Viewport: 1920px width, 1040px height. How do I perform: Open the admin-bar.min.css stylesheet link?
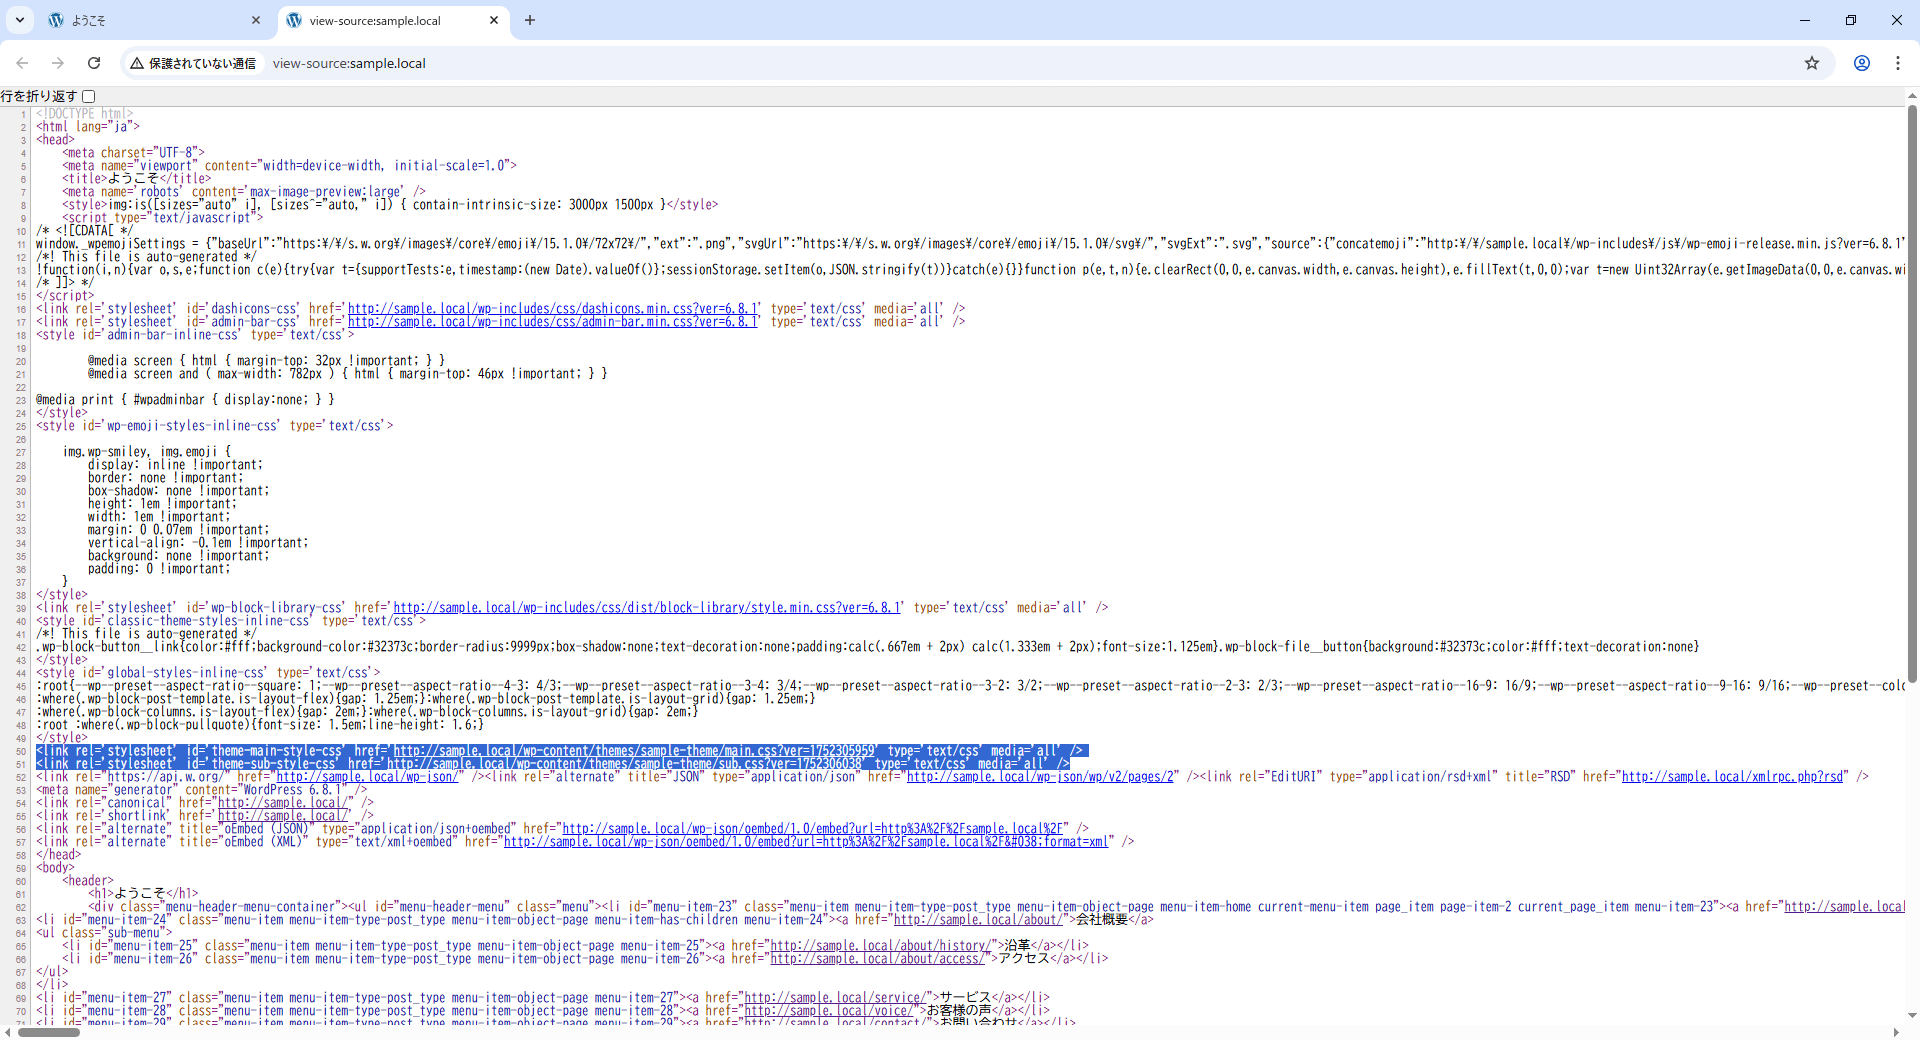point(553,322)
